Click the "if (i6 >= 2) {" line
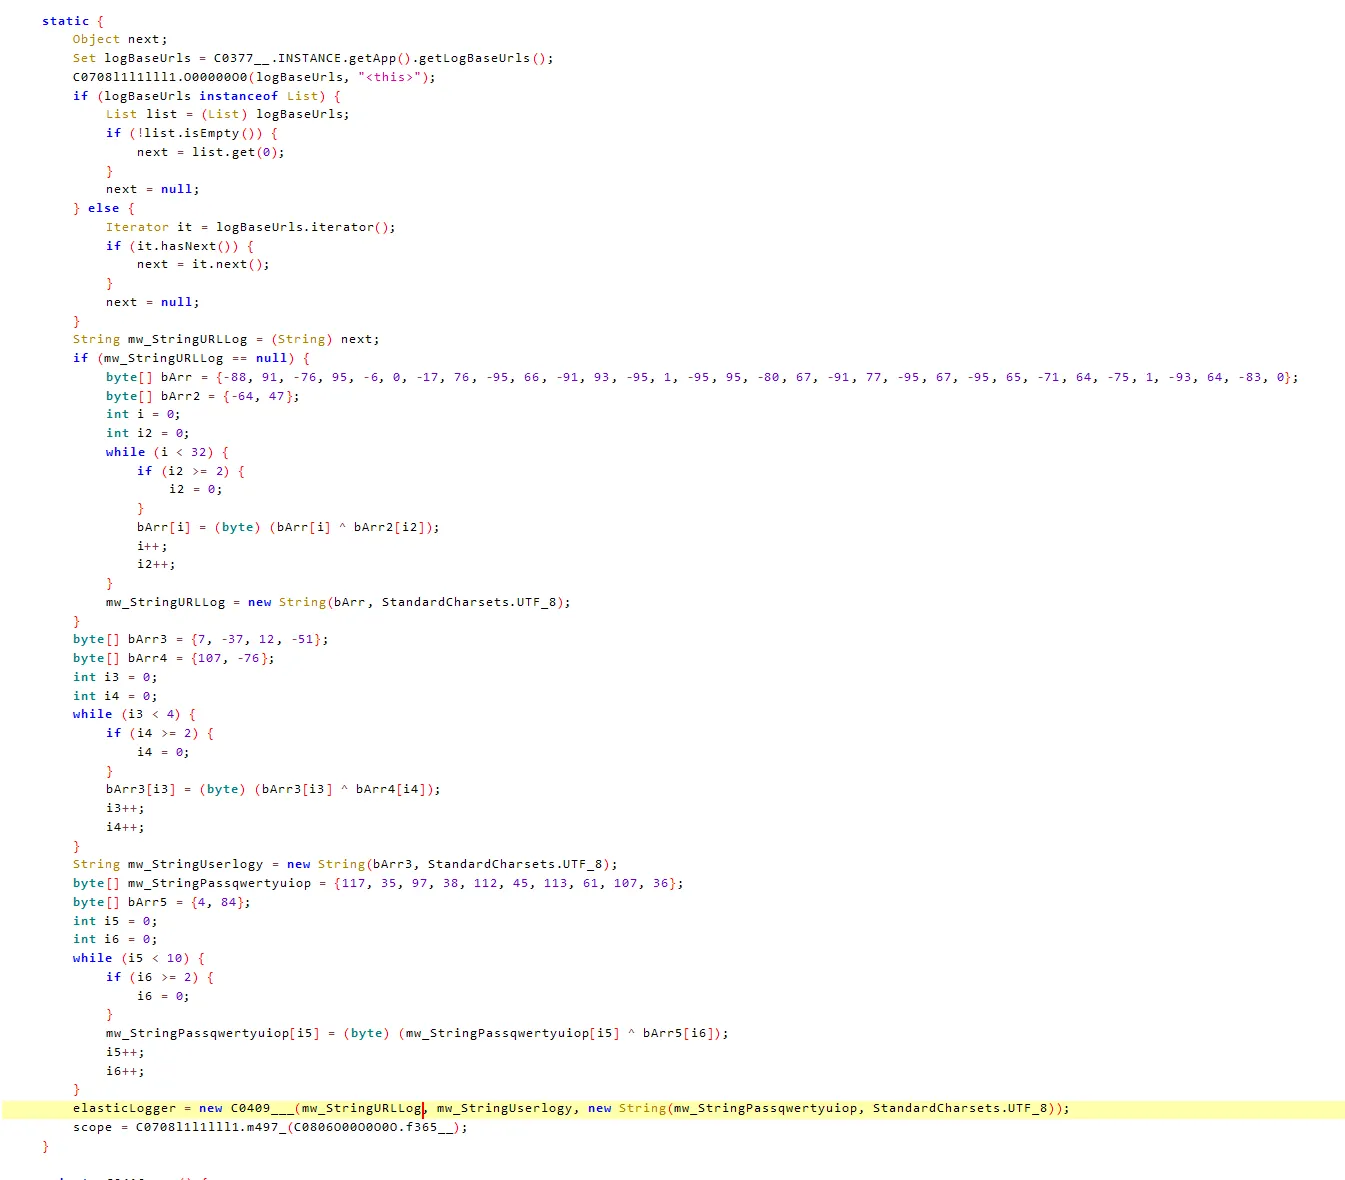 click(160, 977)
